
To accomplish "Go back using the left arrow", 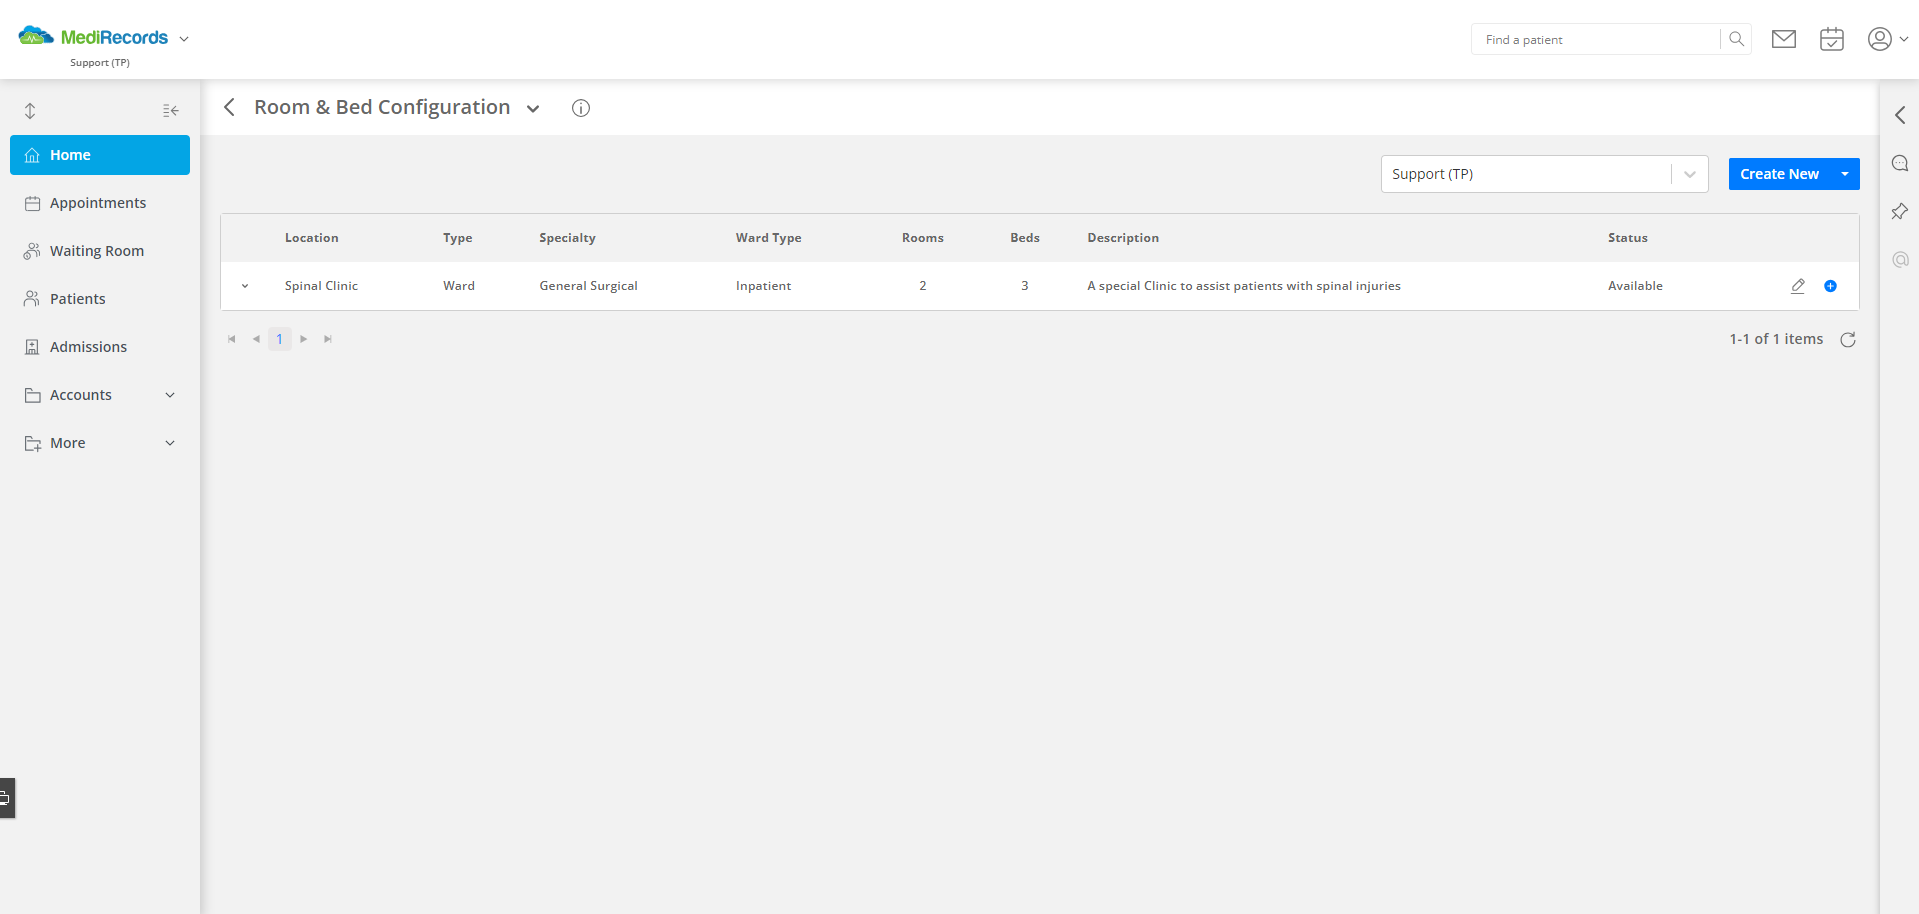I will pos(229,107).
